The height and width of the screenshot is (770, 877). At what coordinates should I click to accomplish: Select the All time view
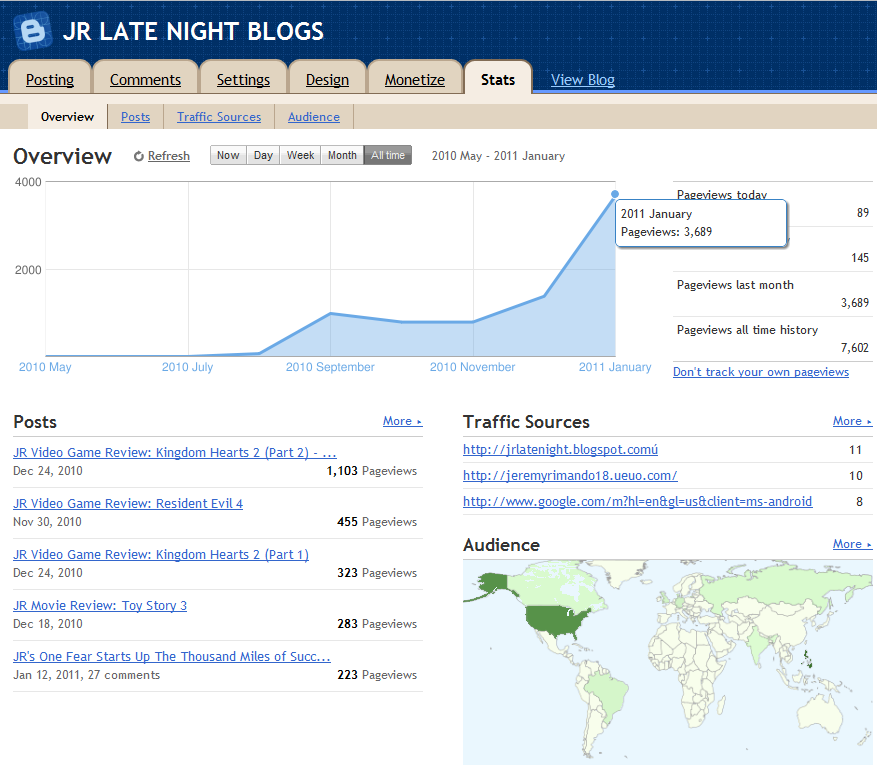[x=386, y=155]
